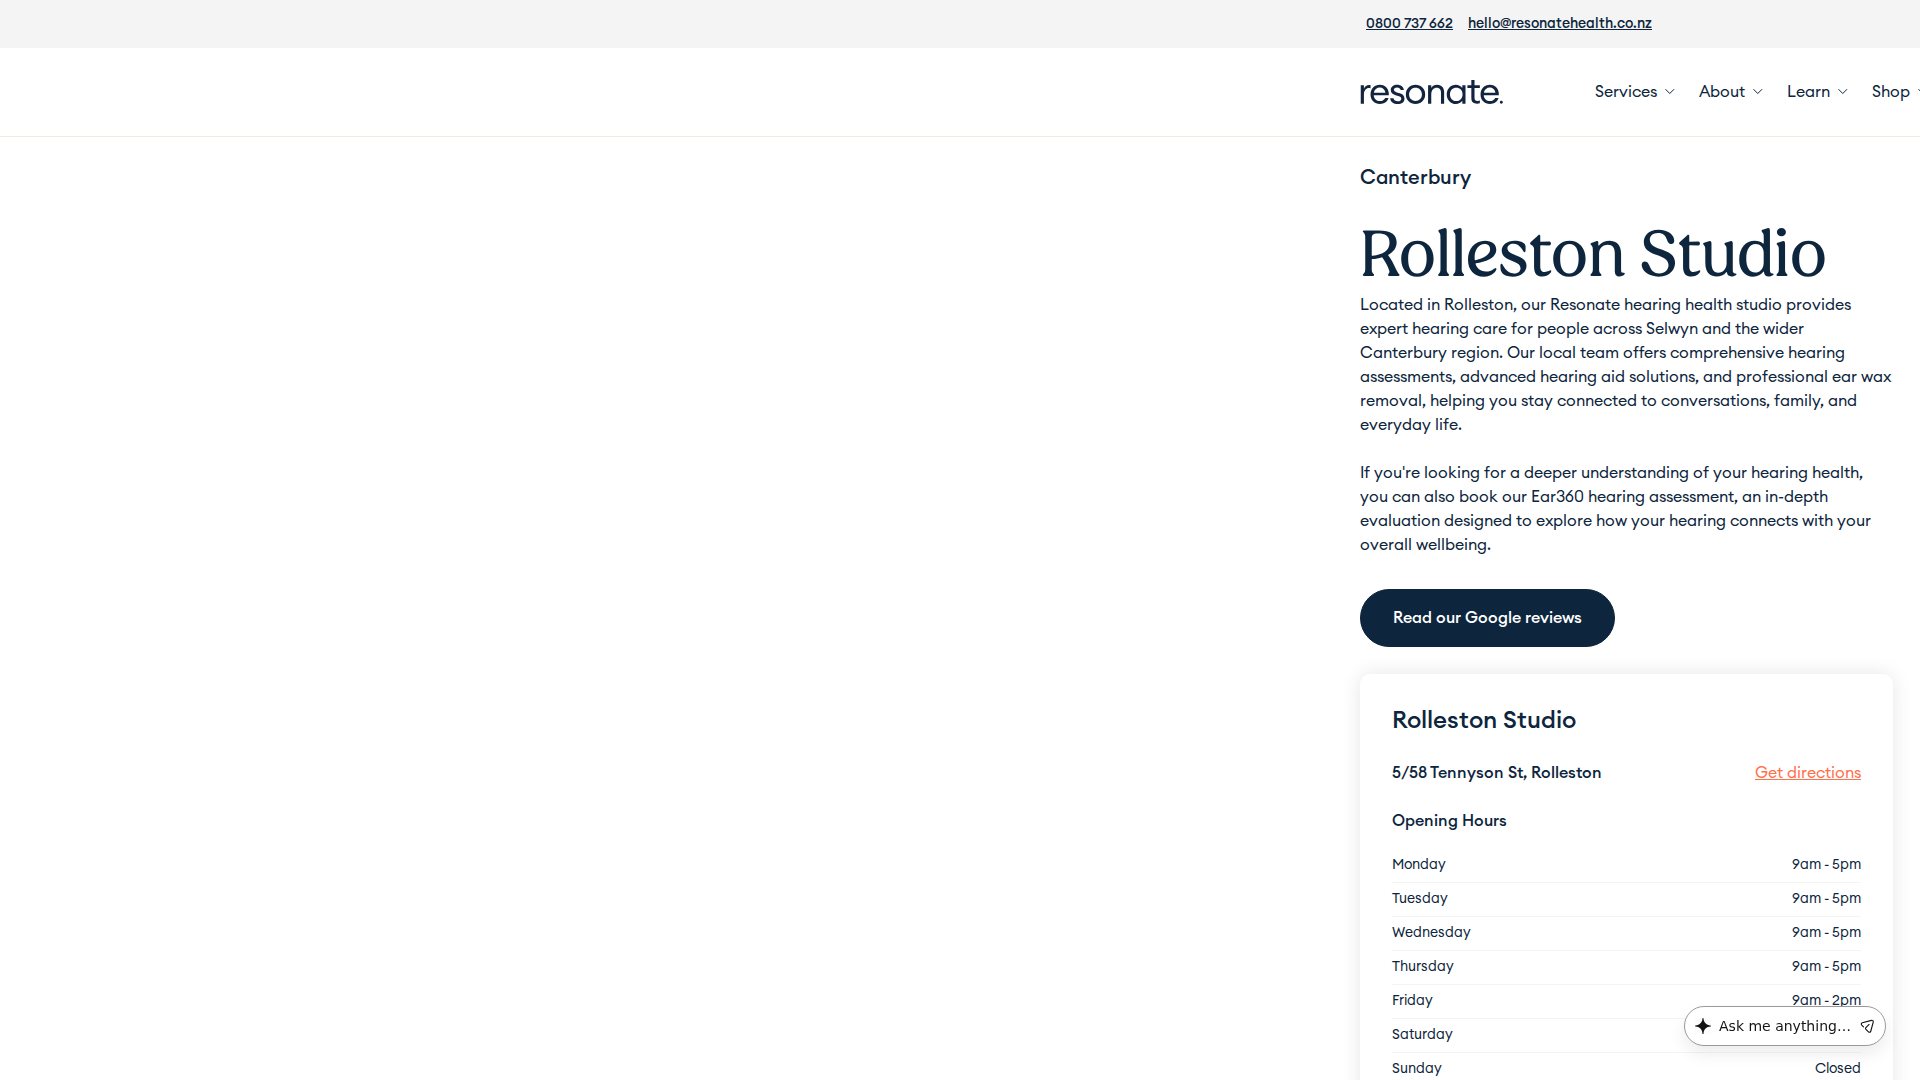Open the Learn menu
Image resolution: width=1920 pixels, height=1080 pixels.
[x=1818, y=91]
